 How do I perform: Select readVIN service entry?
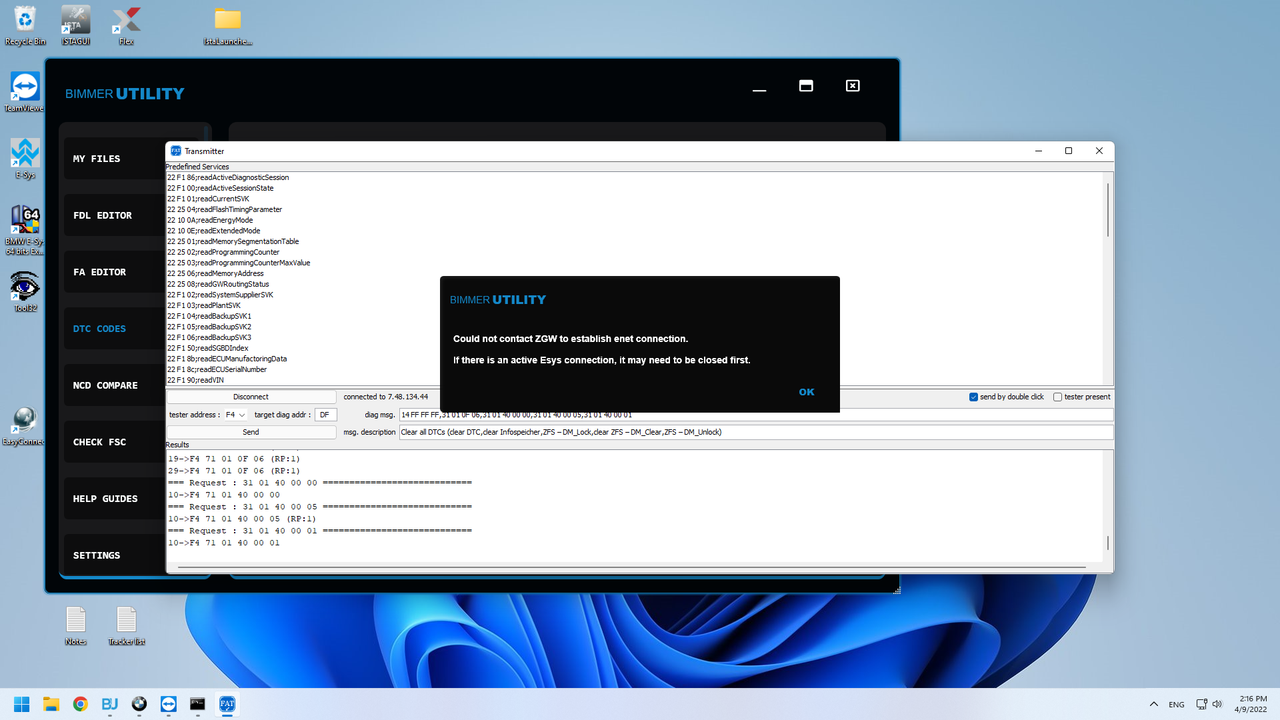click(195, 380)
